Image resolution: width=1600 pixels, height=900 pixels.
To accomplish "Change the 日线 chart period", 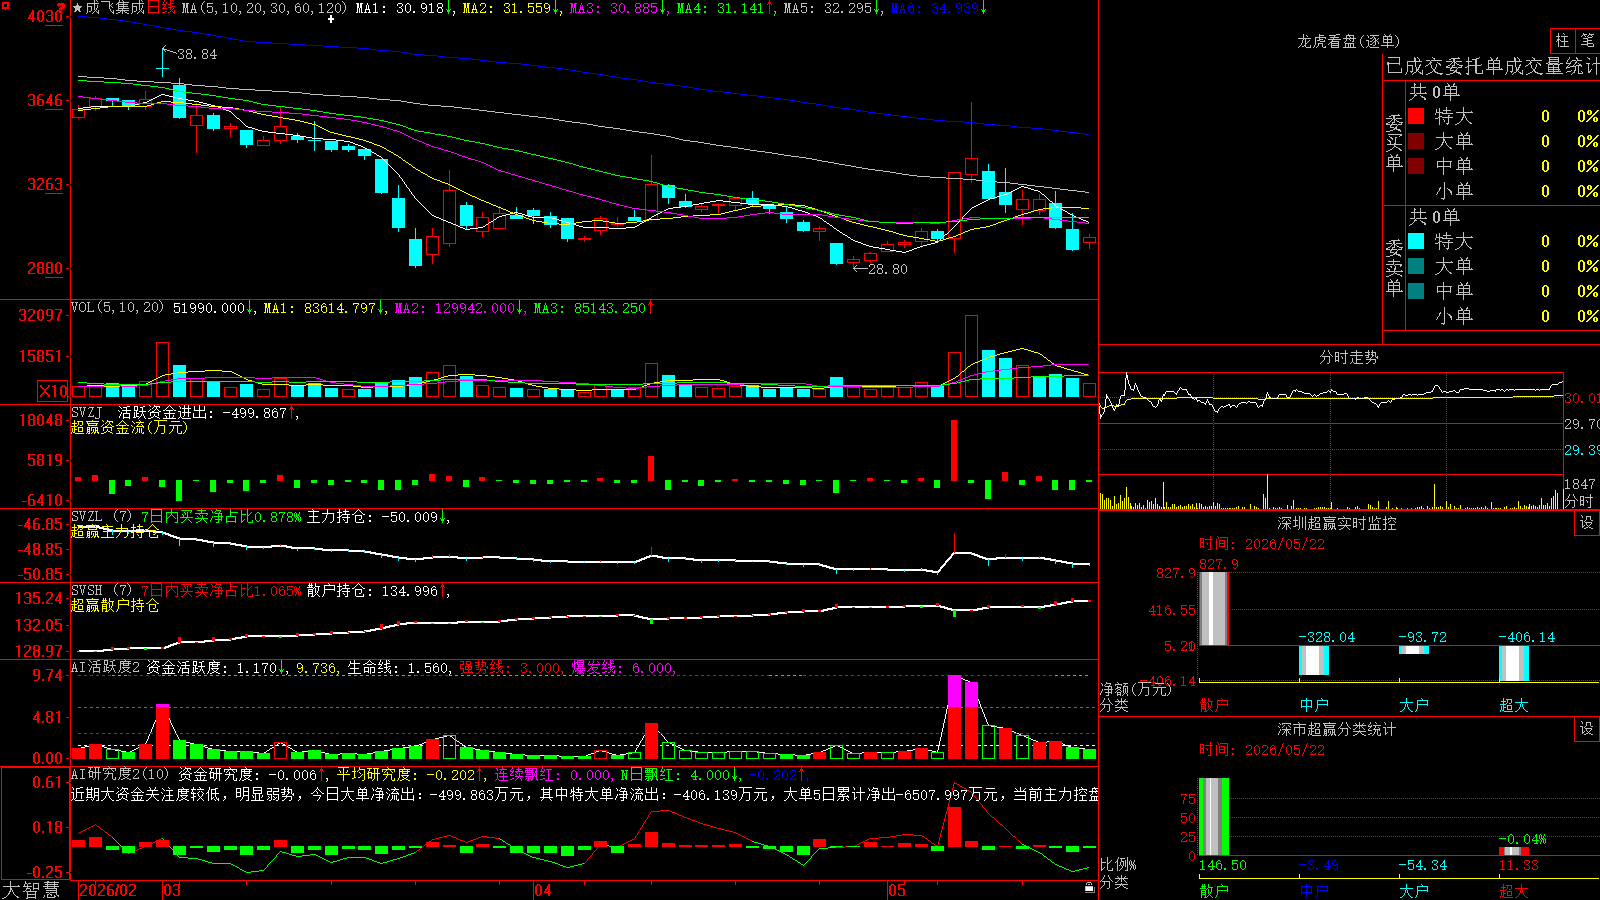I will [161, 8].
